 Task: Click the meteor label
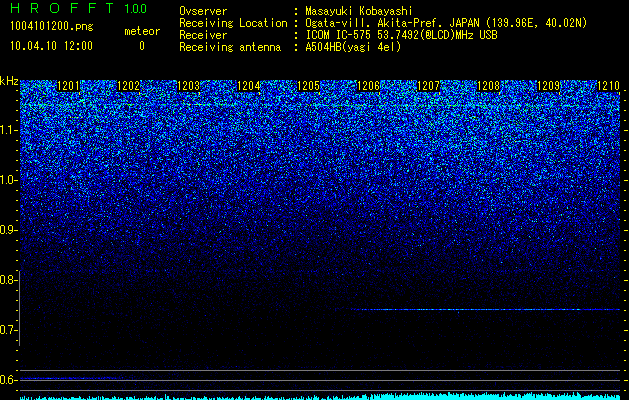pyautogui.click(x=142, y=31)
